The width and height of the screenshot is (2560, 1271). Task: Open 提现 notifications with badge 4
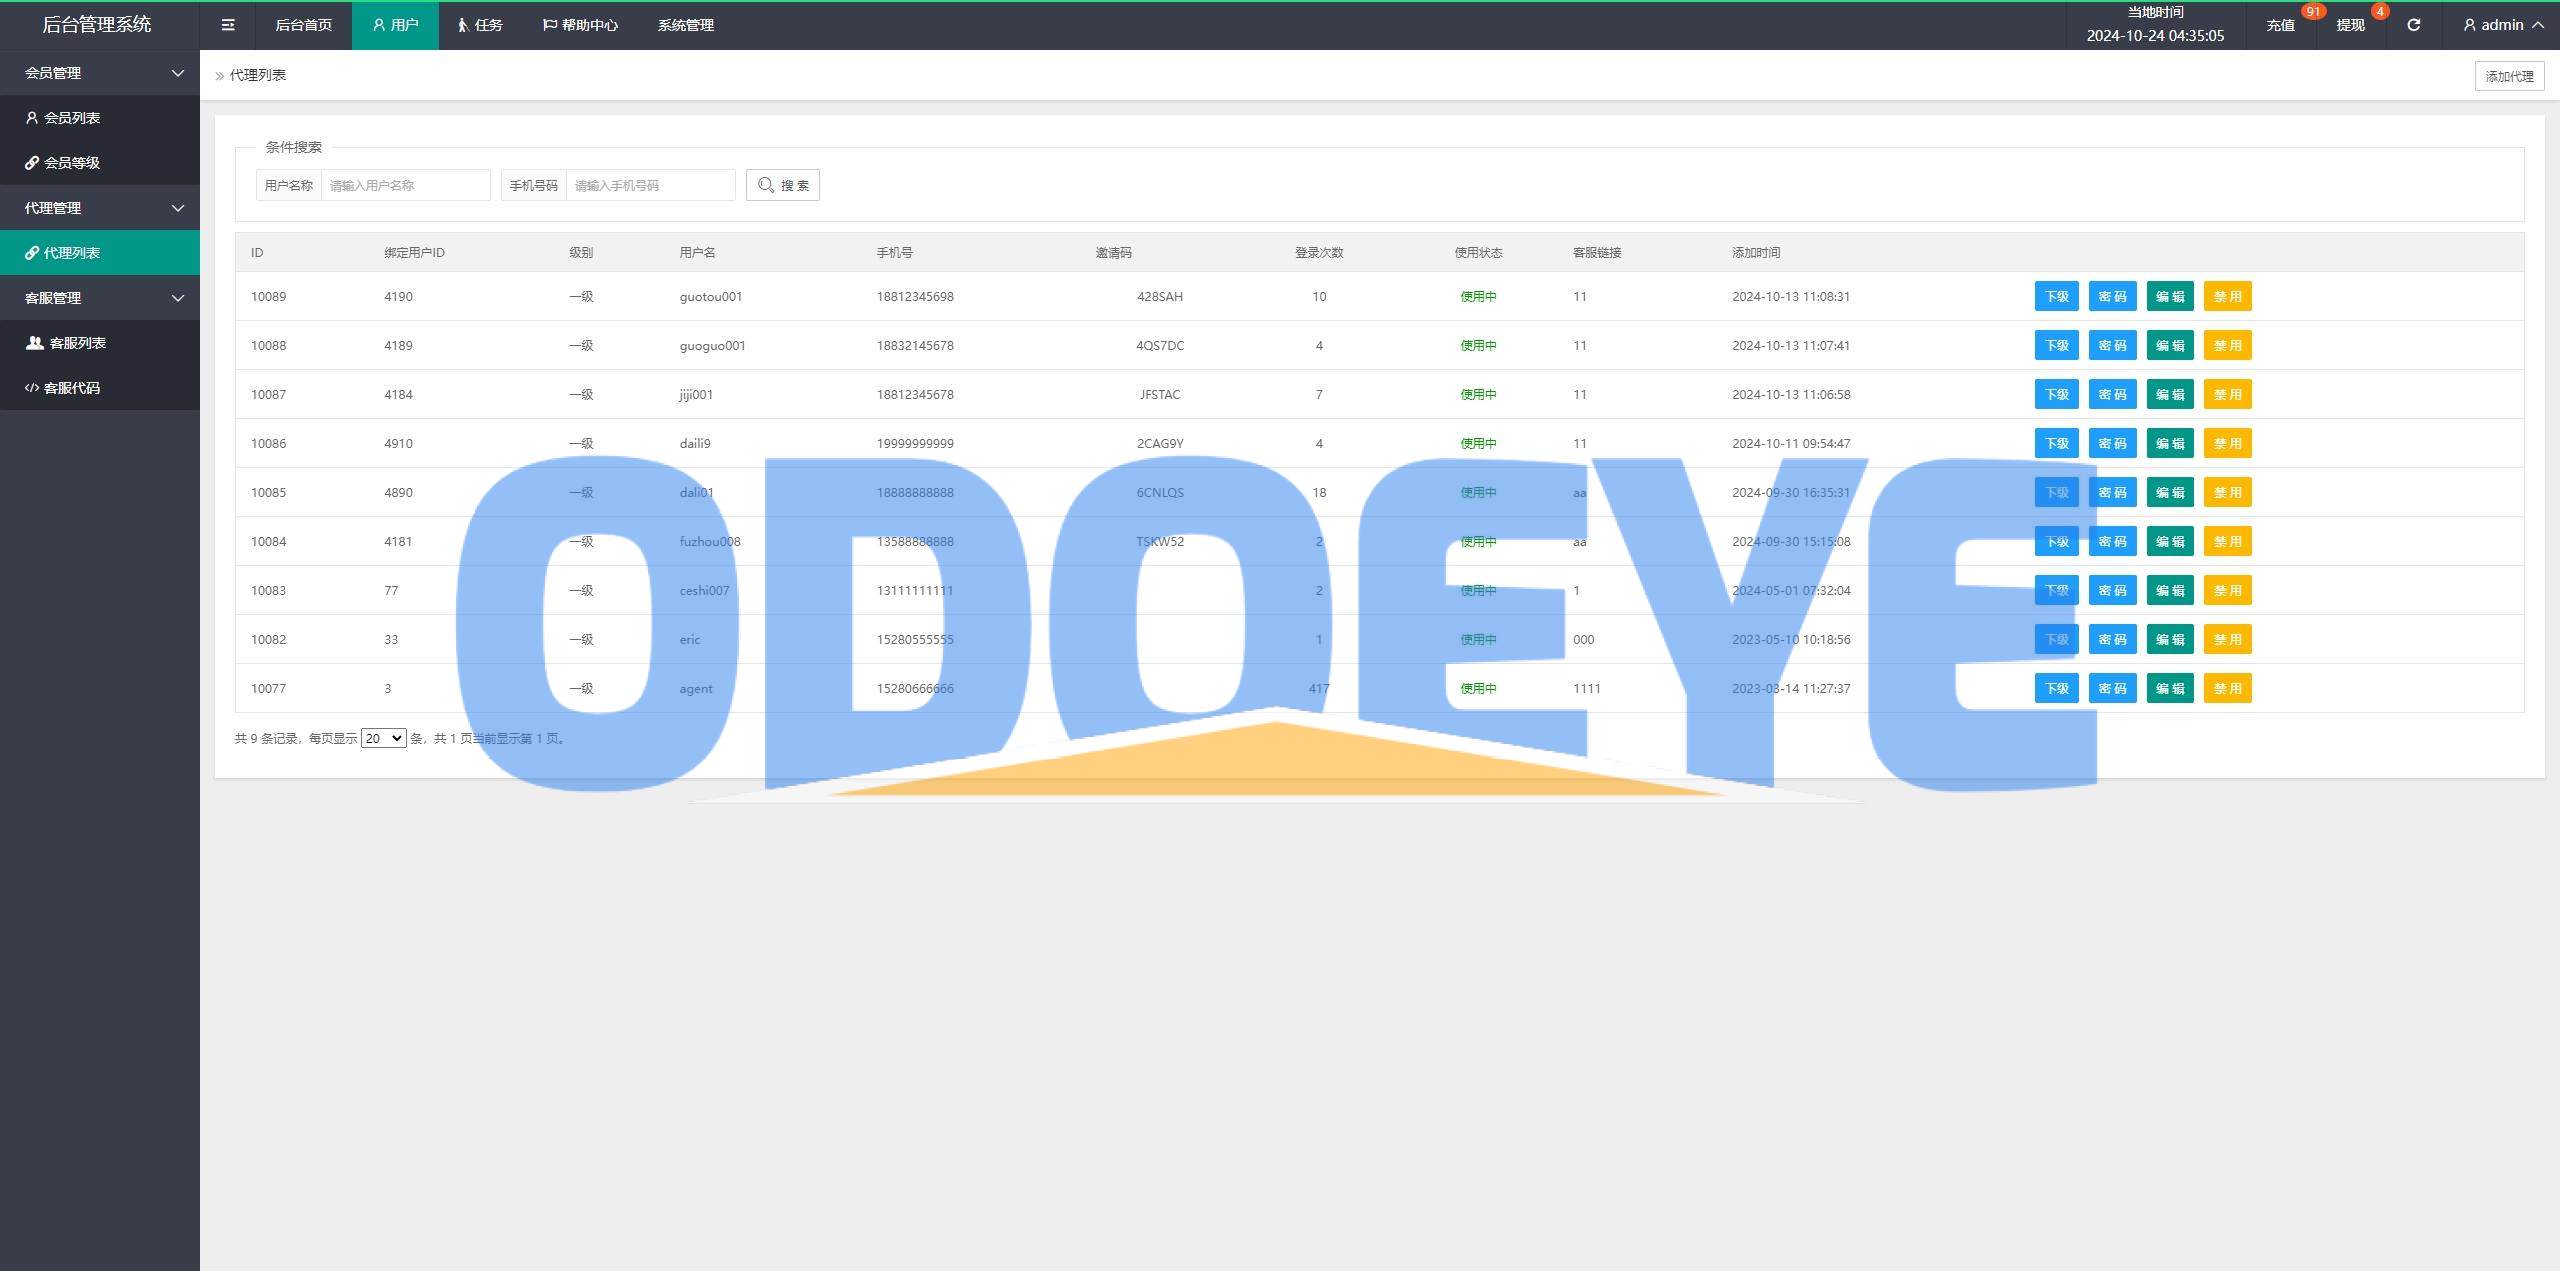tap(2350, 25)
